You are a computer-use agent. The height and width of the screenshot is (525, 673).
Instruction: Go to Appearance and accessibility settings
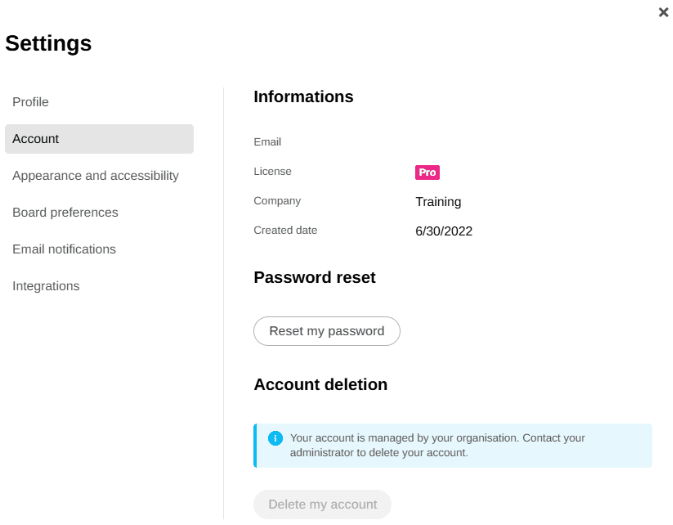[95, 176]
